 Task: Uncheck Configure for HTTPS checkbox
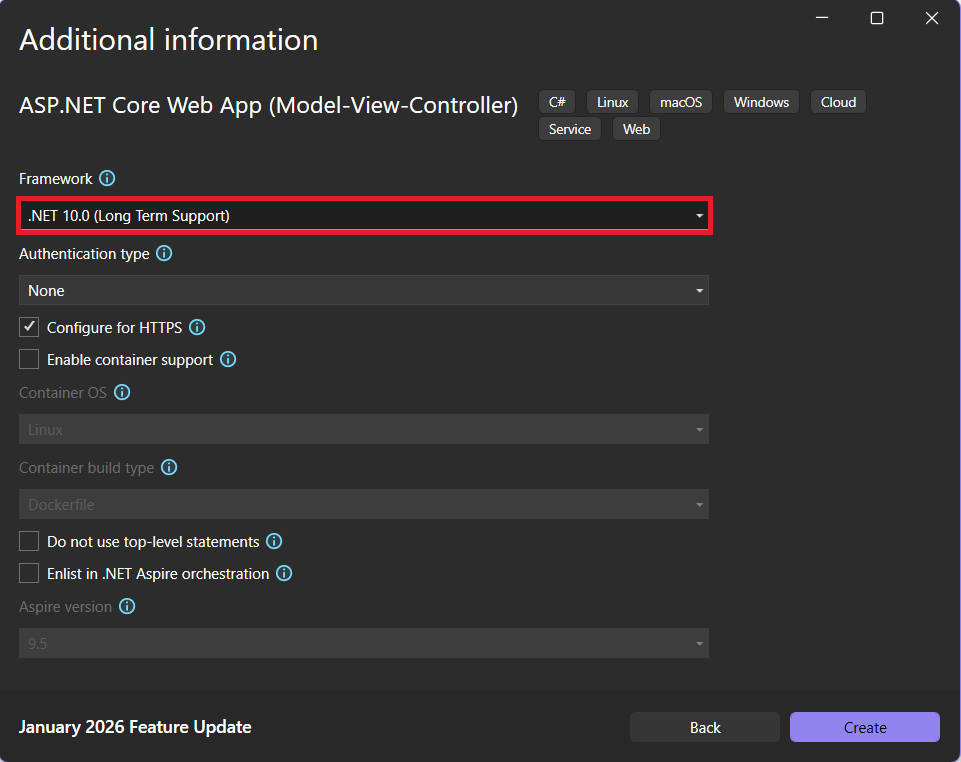point(29,327)
